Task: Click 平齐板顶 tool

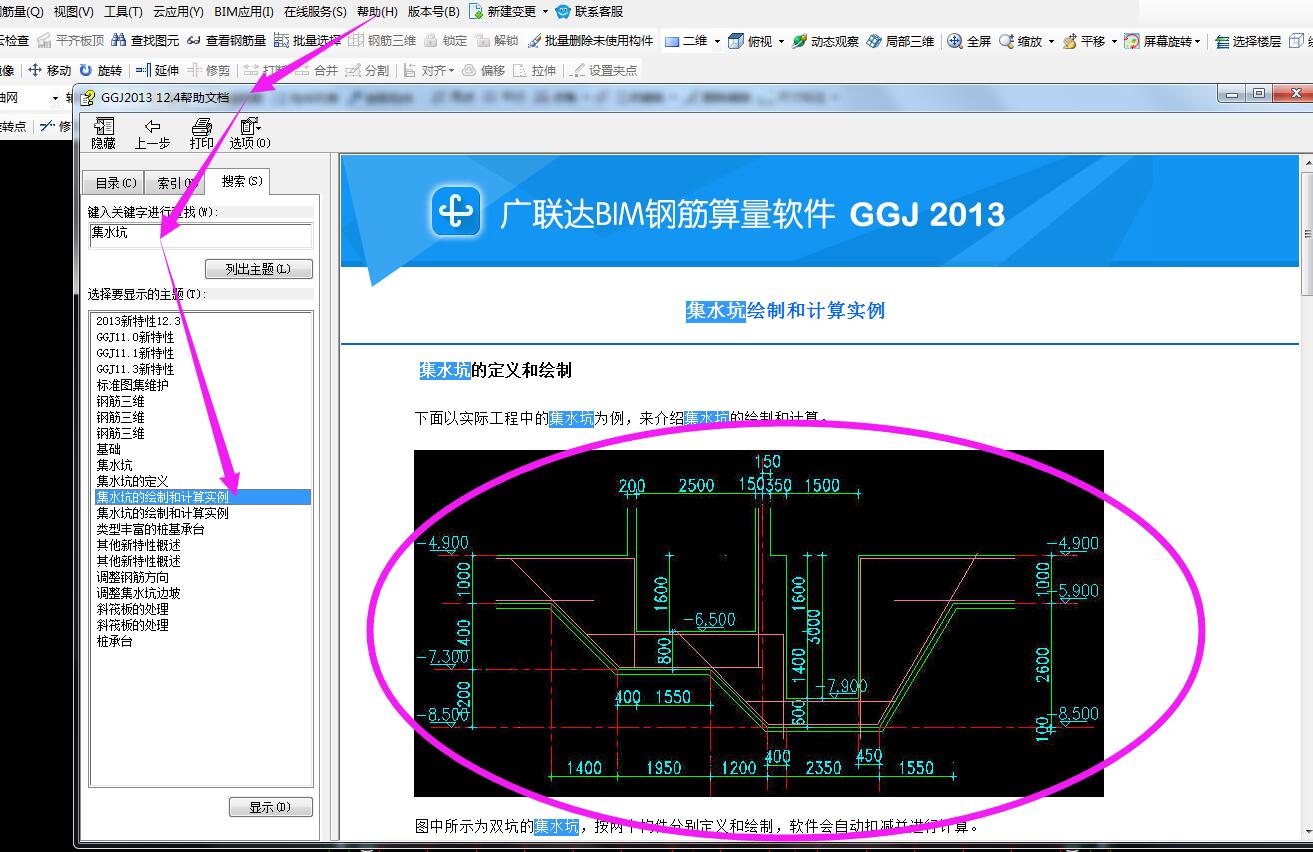Action: tap(70, 41)
